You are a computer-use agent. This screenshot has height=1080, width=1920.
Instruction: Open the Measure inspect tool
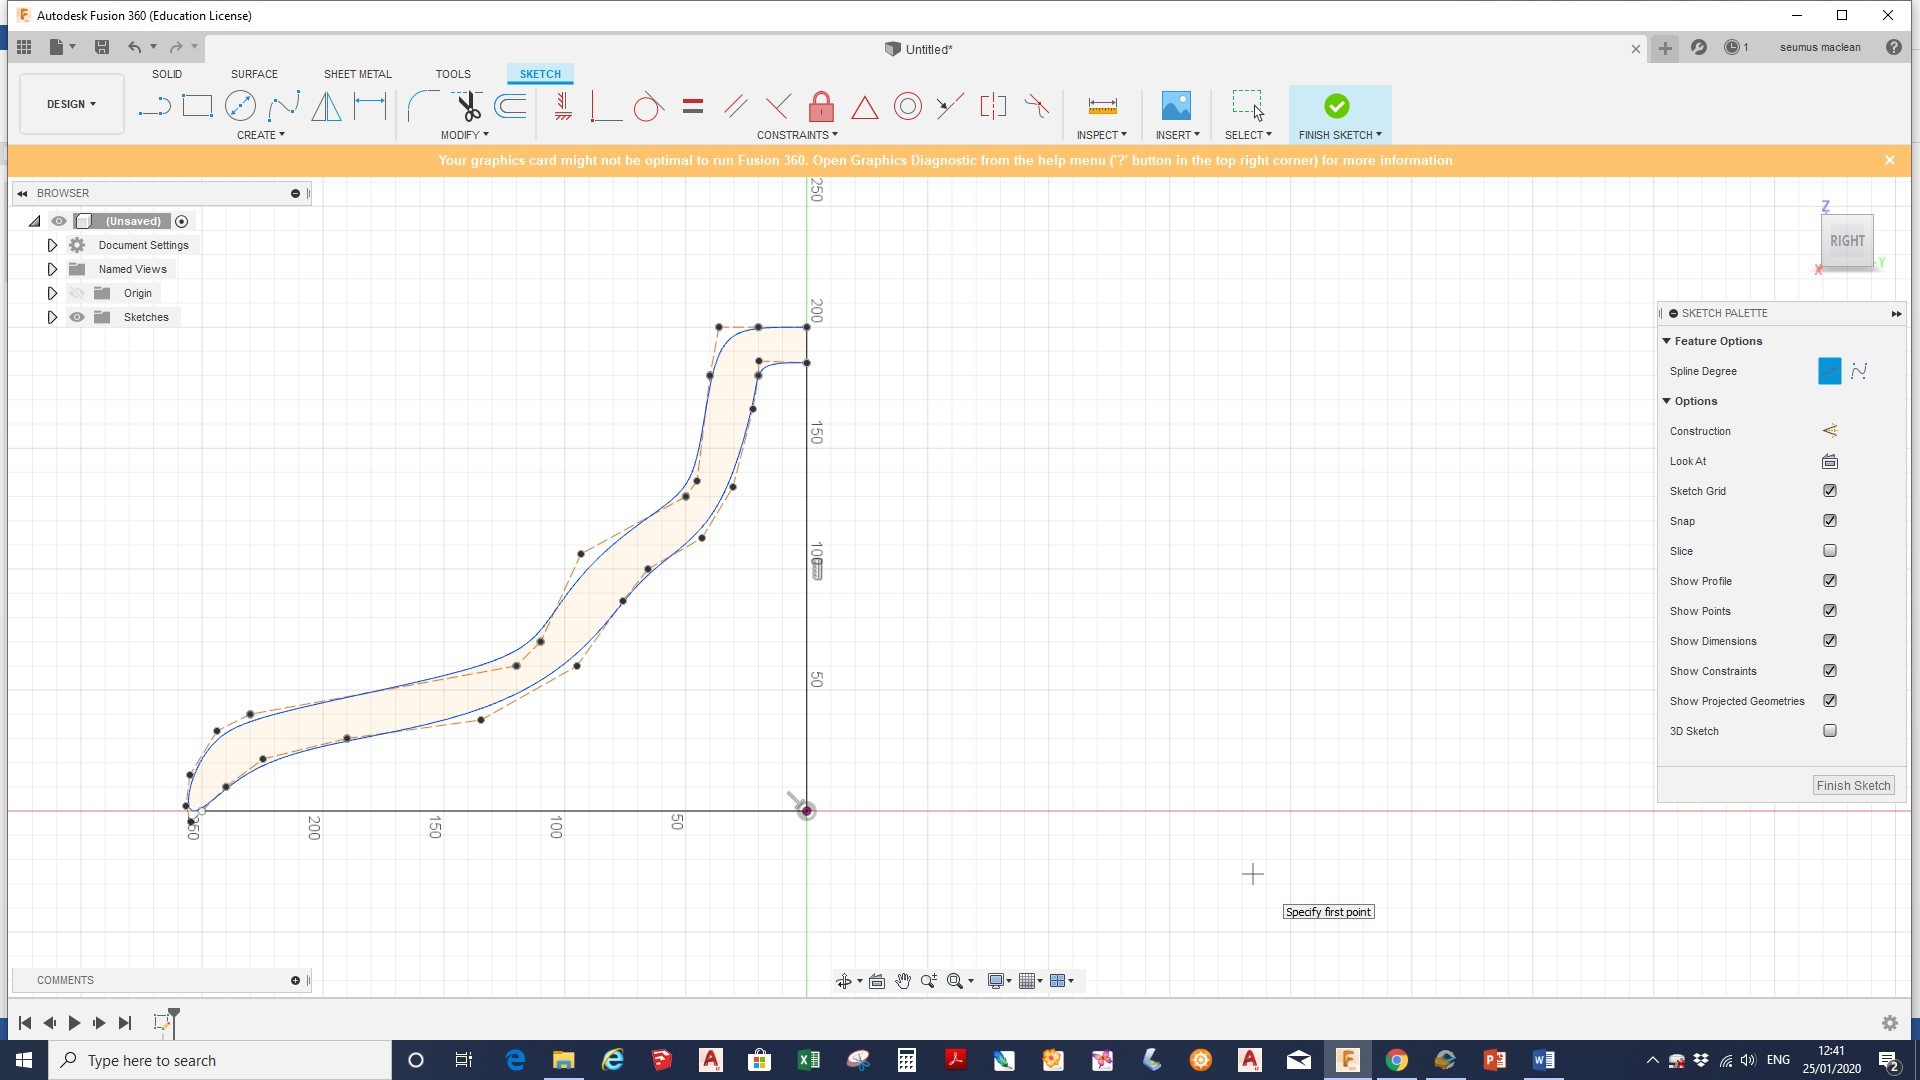point(1102,106)
